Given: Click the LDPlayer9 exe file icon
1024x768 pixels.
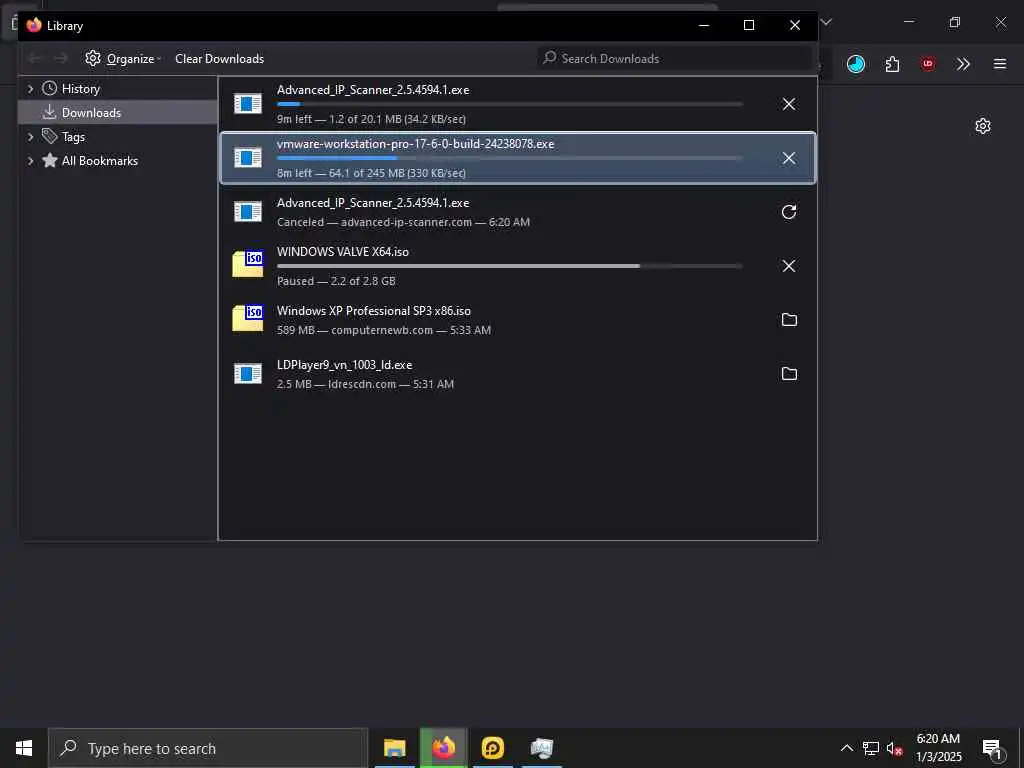Looking at the screenshot, I should tap(248, 374).
